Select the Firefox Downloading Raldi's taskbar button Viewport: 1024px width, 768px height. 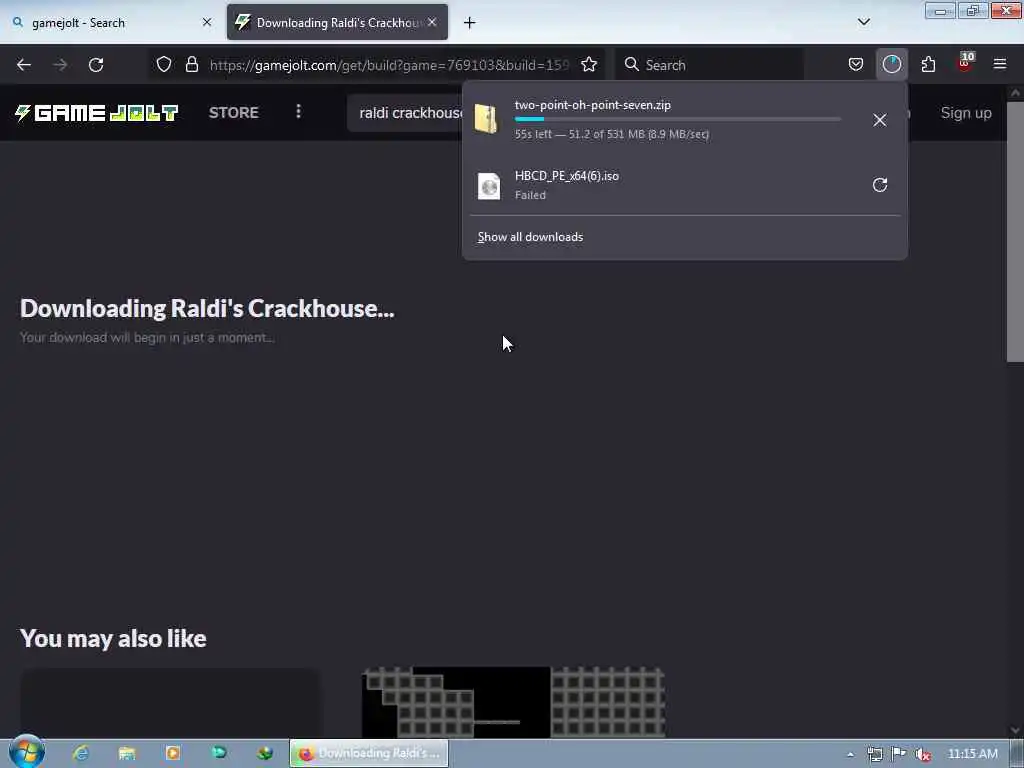click(x=369, y=754)
